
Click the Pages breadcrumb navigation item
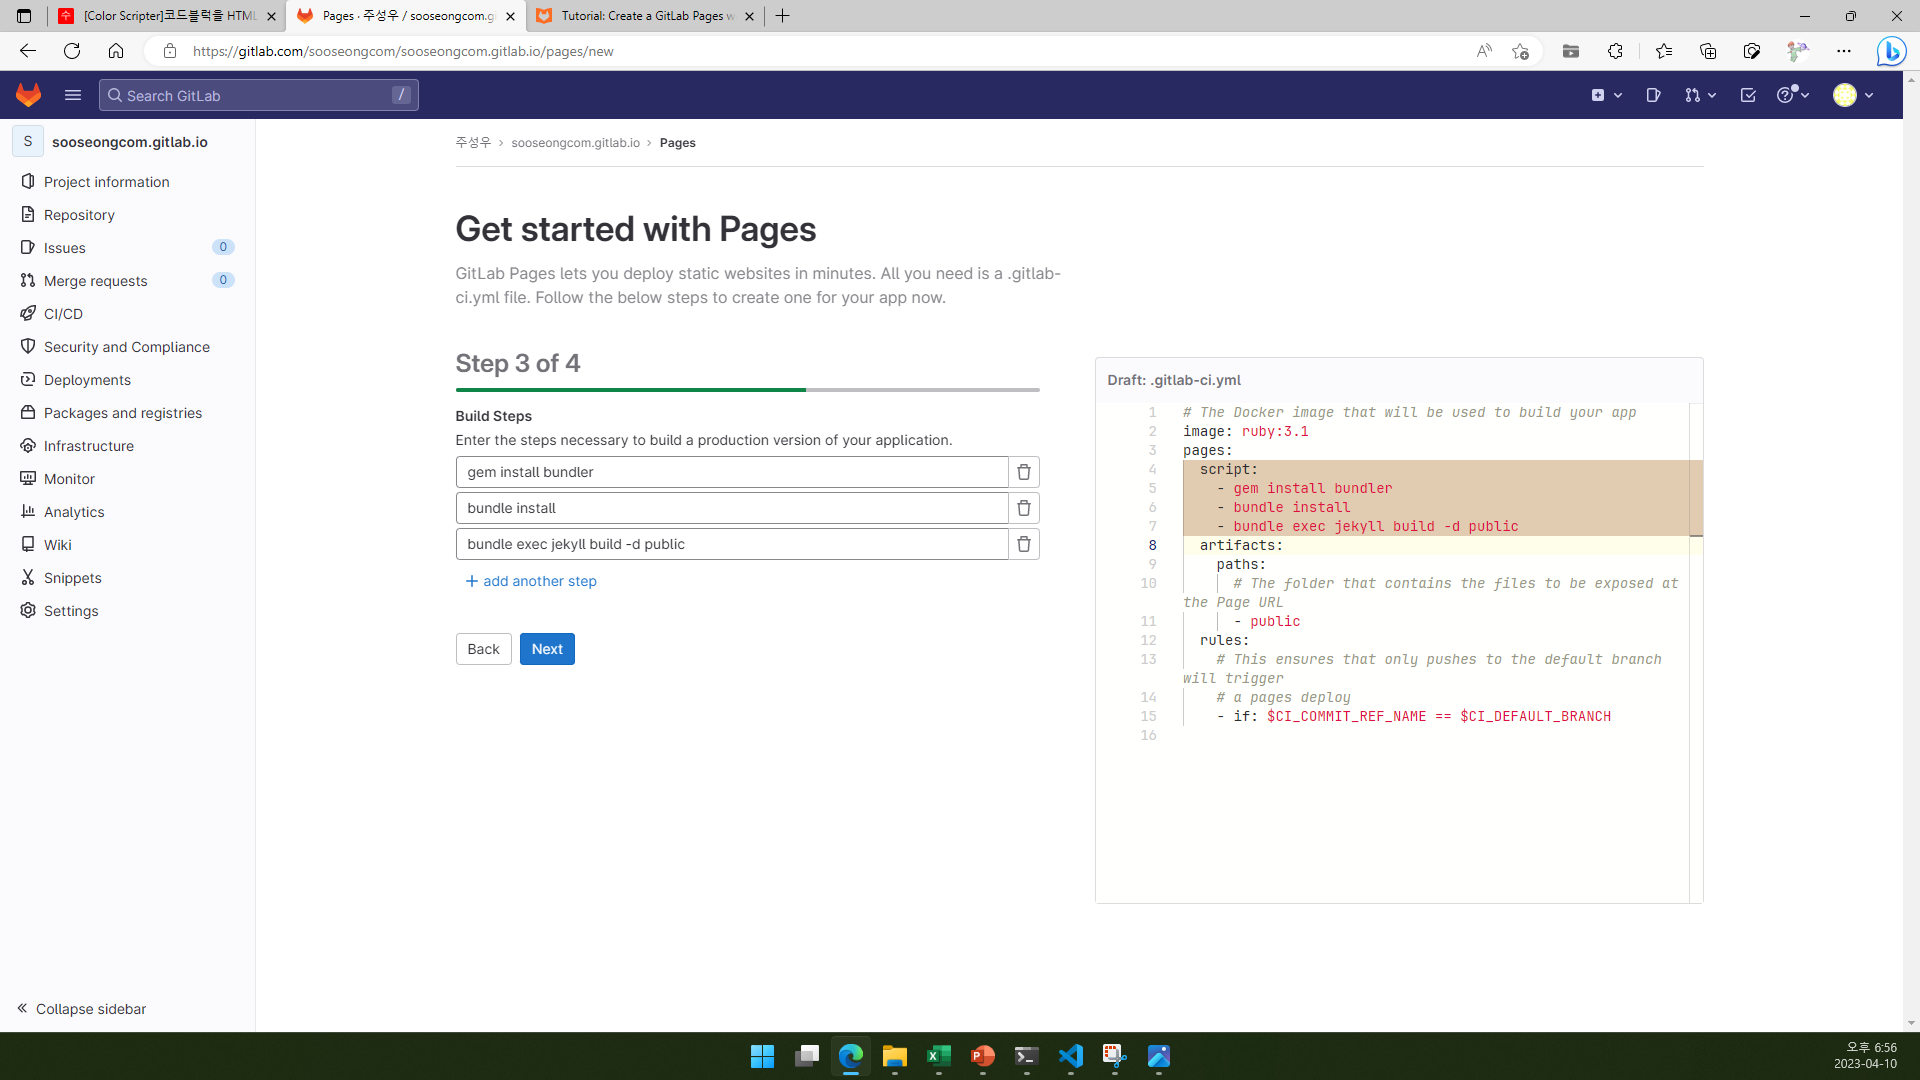tap(678, 142)
